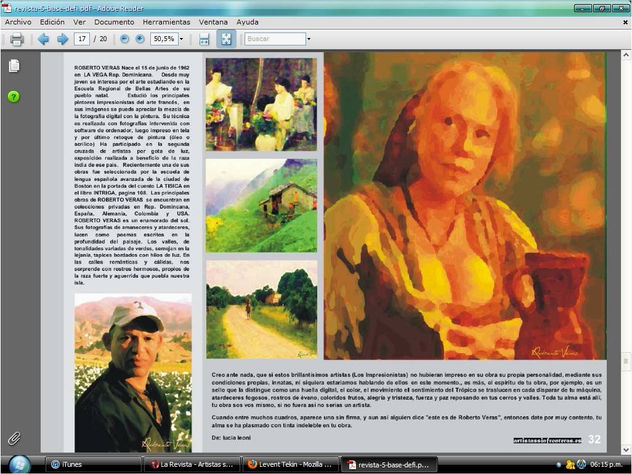The width and height of the screenshot is (632, 474).
Task: Open the Archivo menu
Action: [x=18, y=22]
